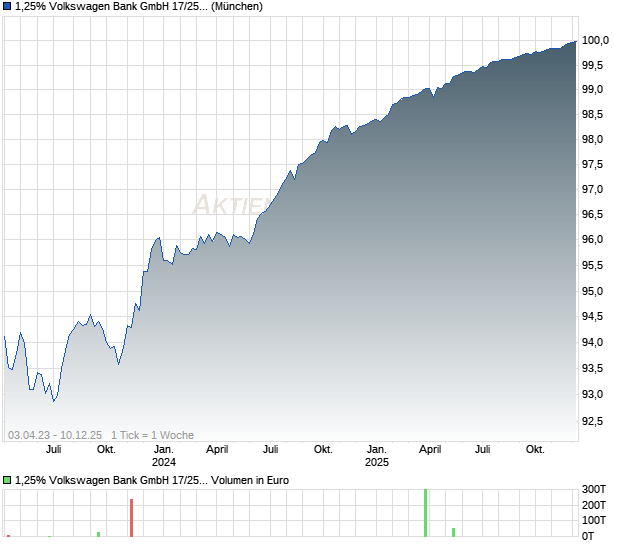
Task: Click the 'April' label after Jan. 2025
Action: tap(430, 450)
